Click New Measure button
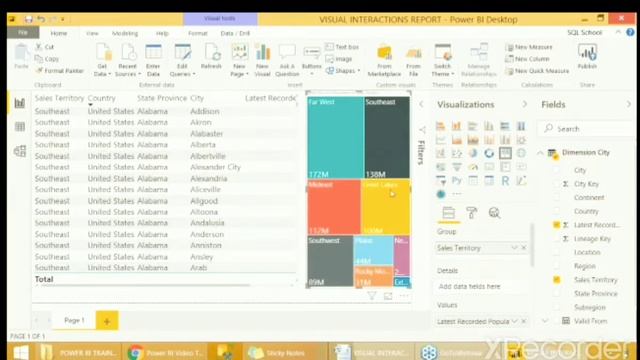This screenshot has width=640, height=360. click(529, 47)
